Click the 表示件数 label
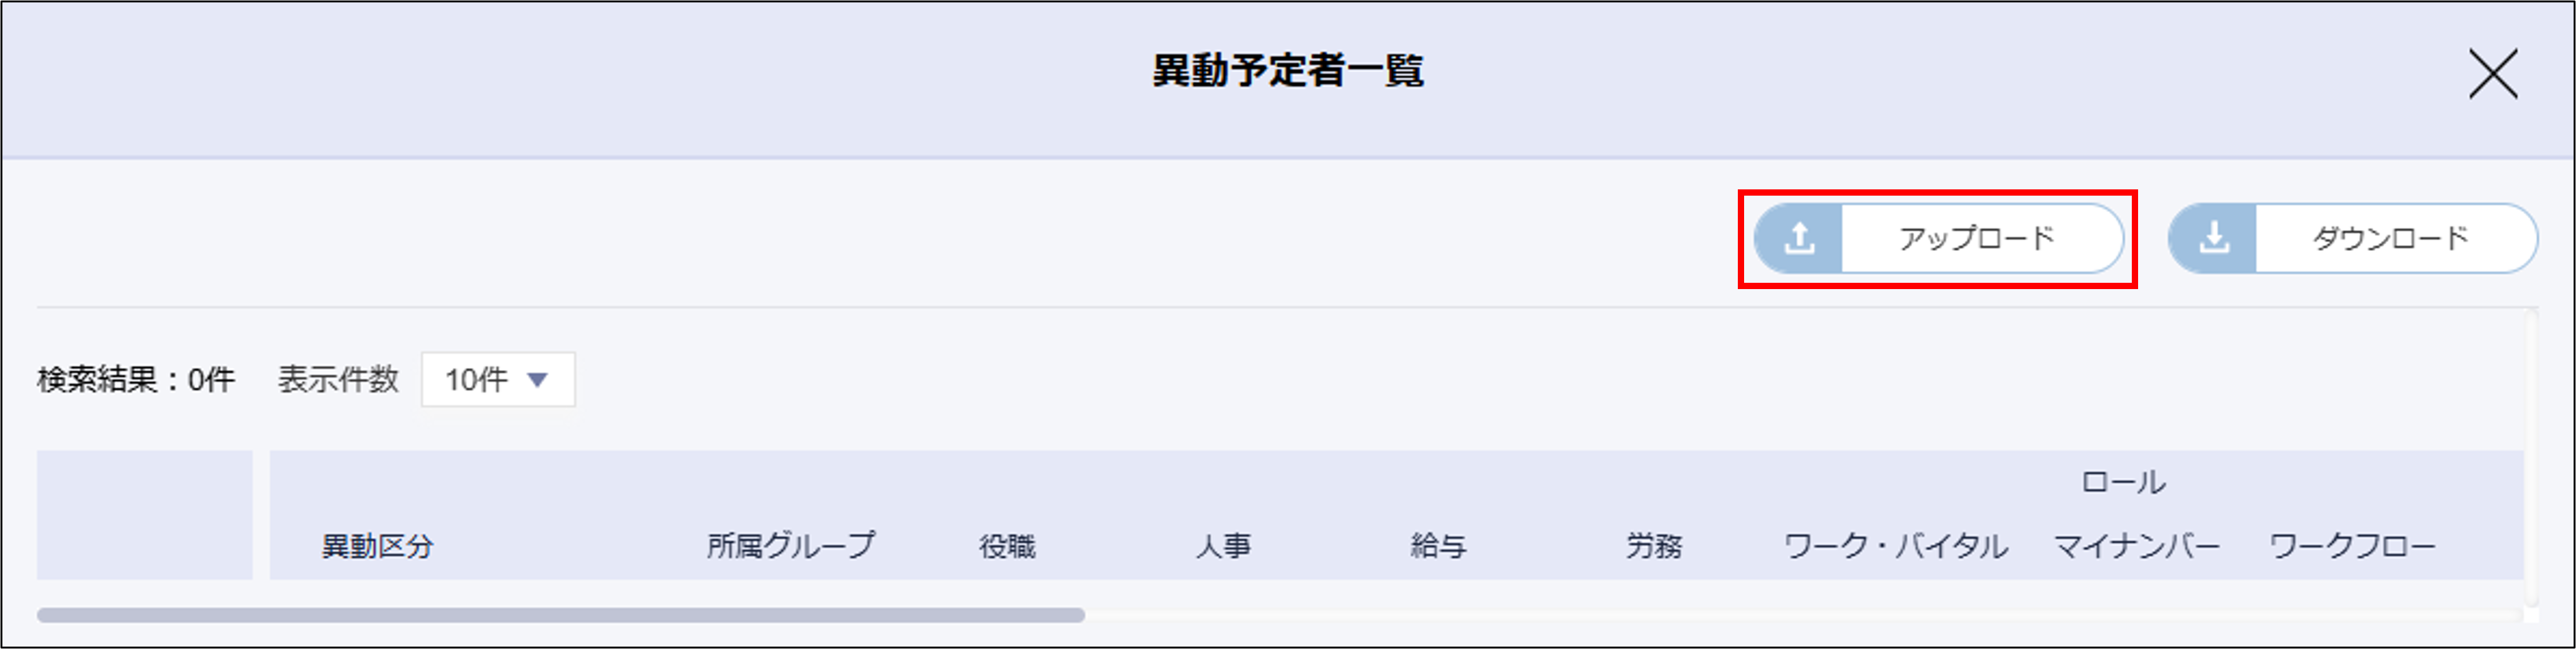The height and width of the screenshot is (649, 2576). 338,380
